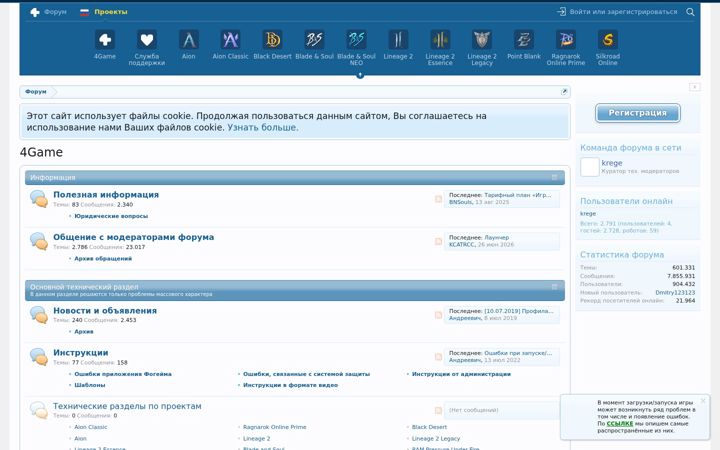
Task: Open krege profile in Команда форума
Action: pos(612,163)
